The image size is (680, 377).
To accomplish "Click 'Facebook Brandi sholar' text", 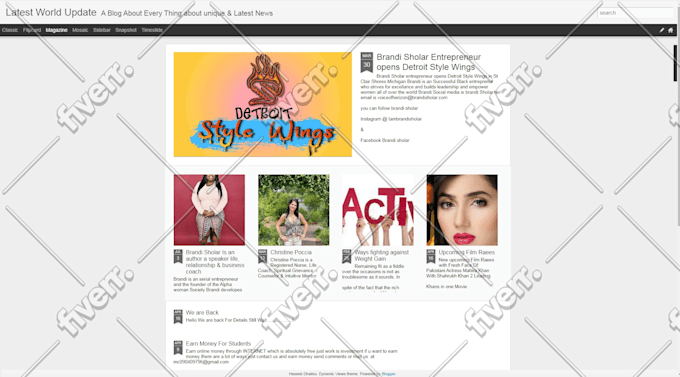I will [385, 140].
